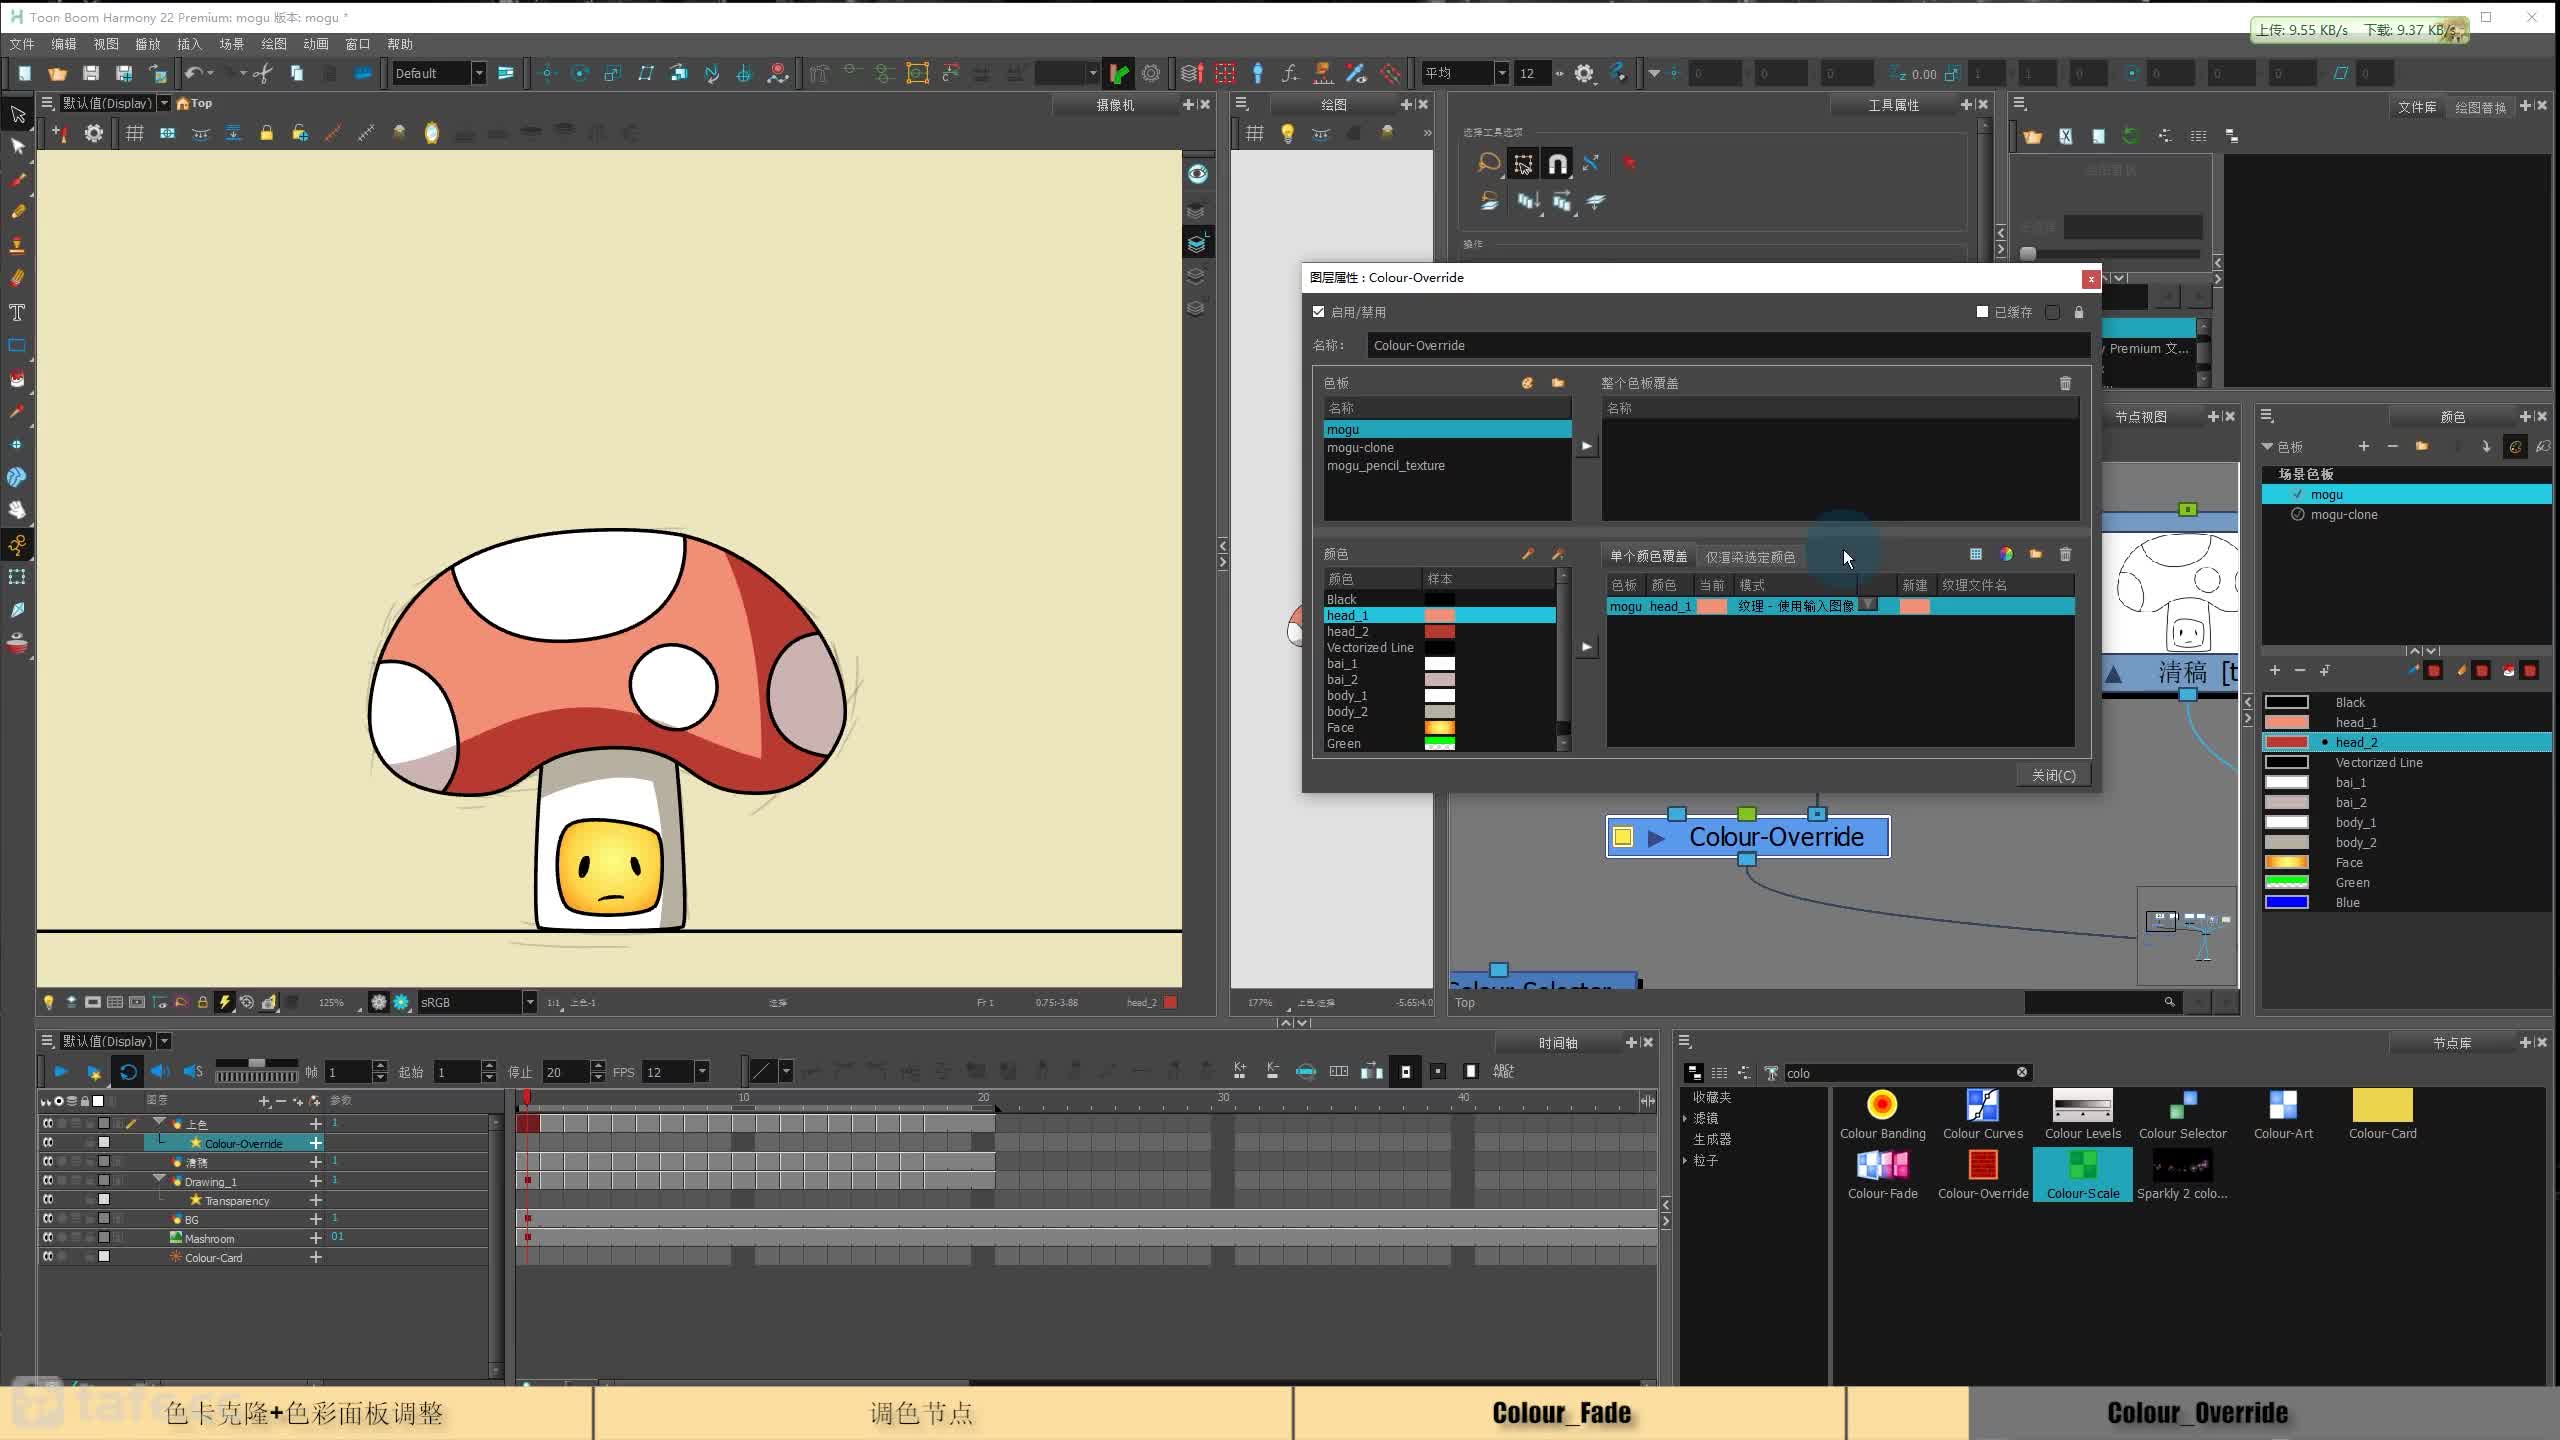Toggle the enable/disable checkbox in layer properties
Screen dimensions: 2560x1440
tap(1318, 312)
